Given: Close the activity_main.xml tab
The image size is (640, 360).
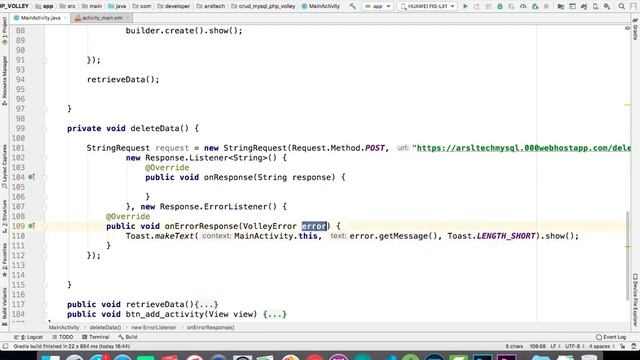Looking at the screenshot, I should click(127, 18).
